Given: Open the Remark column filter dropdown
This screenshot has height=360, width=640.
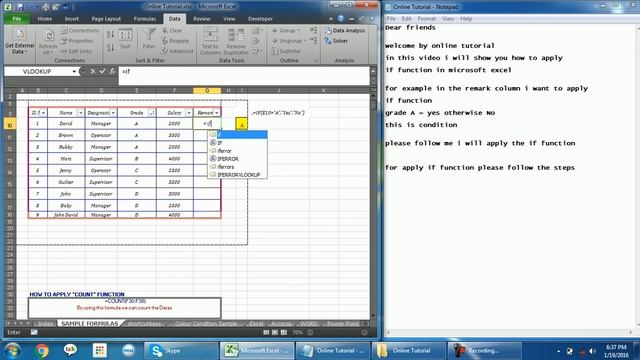Looking at the screenshot, I should click(217, 113).
